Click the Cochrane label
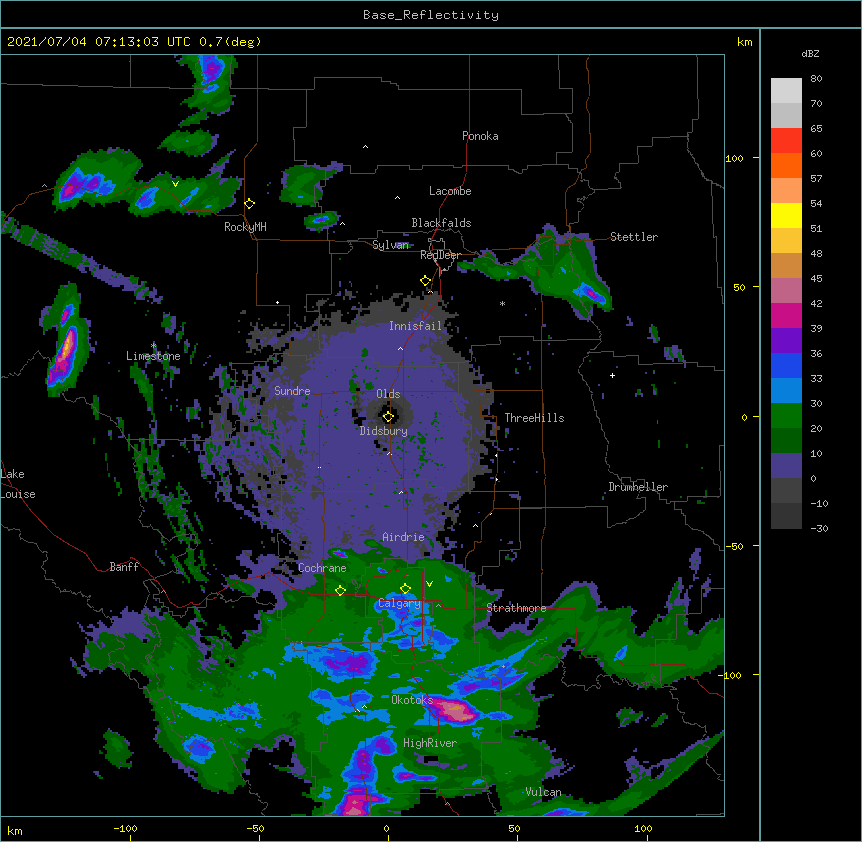The image size is (862, 842). pyautogui.click(x=322, y=568)
